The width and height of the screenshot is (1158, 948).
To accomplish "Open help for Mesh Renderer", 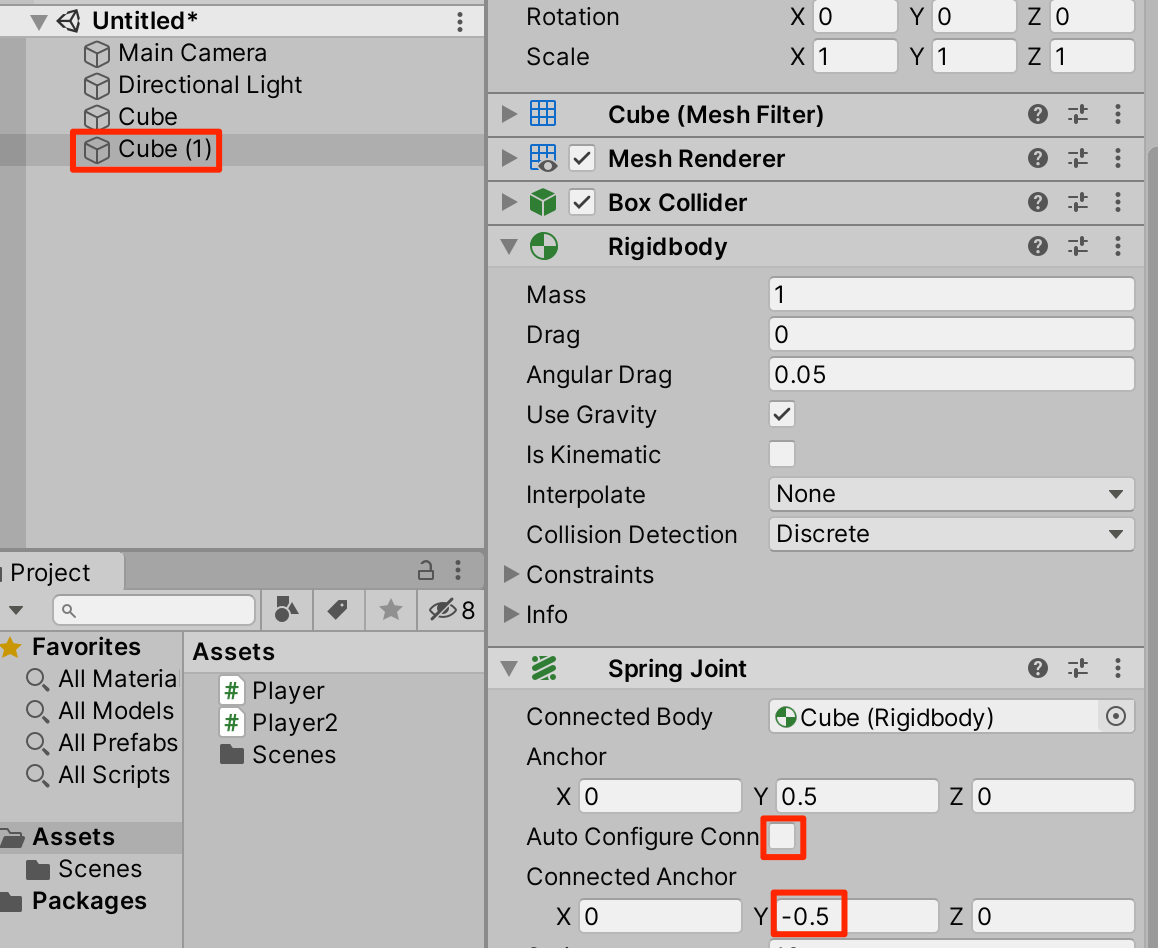I will pos(1038,159).
